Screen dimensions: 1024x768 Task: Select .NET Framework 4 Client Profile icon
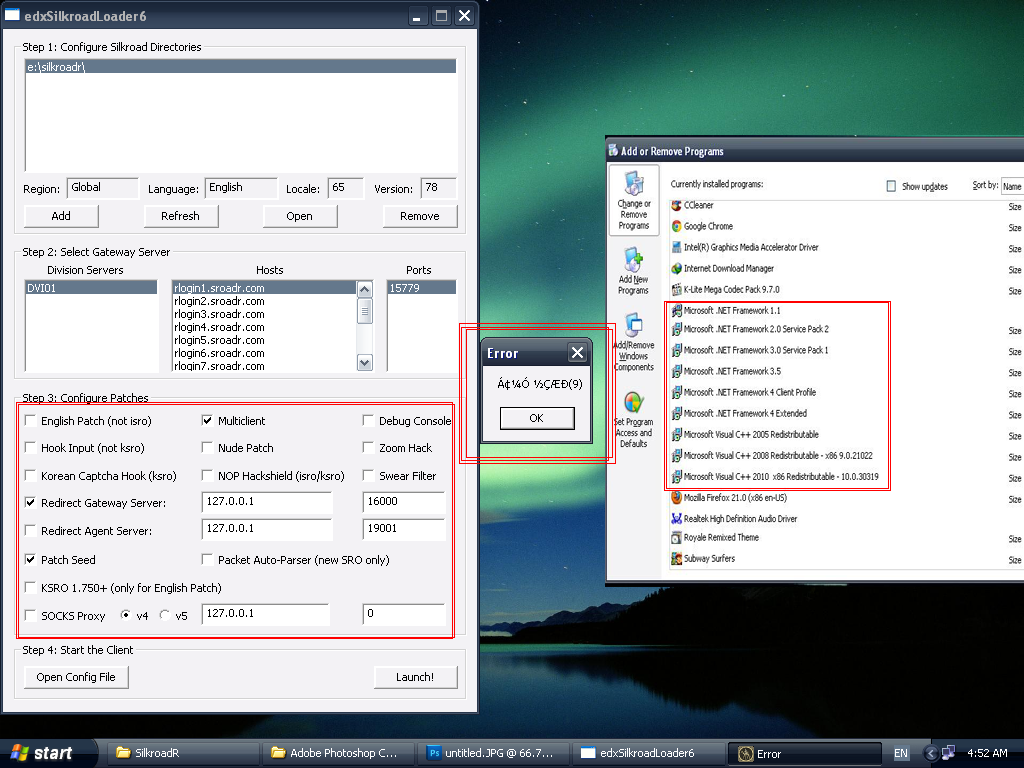pos(677,392)
